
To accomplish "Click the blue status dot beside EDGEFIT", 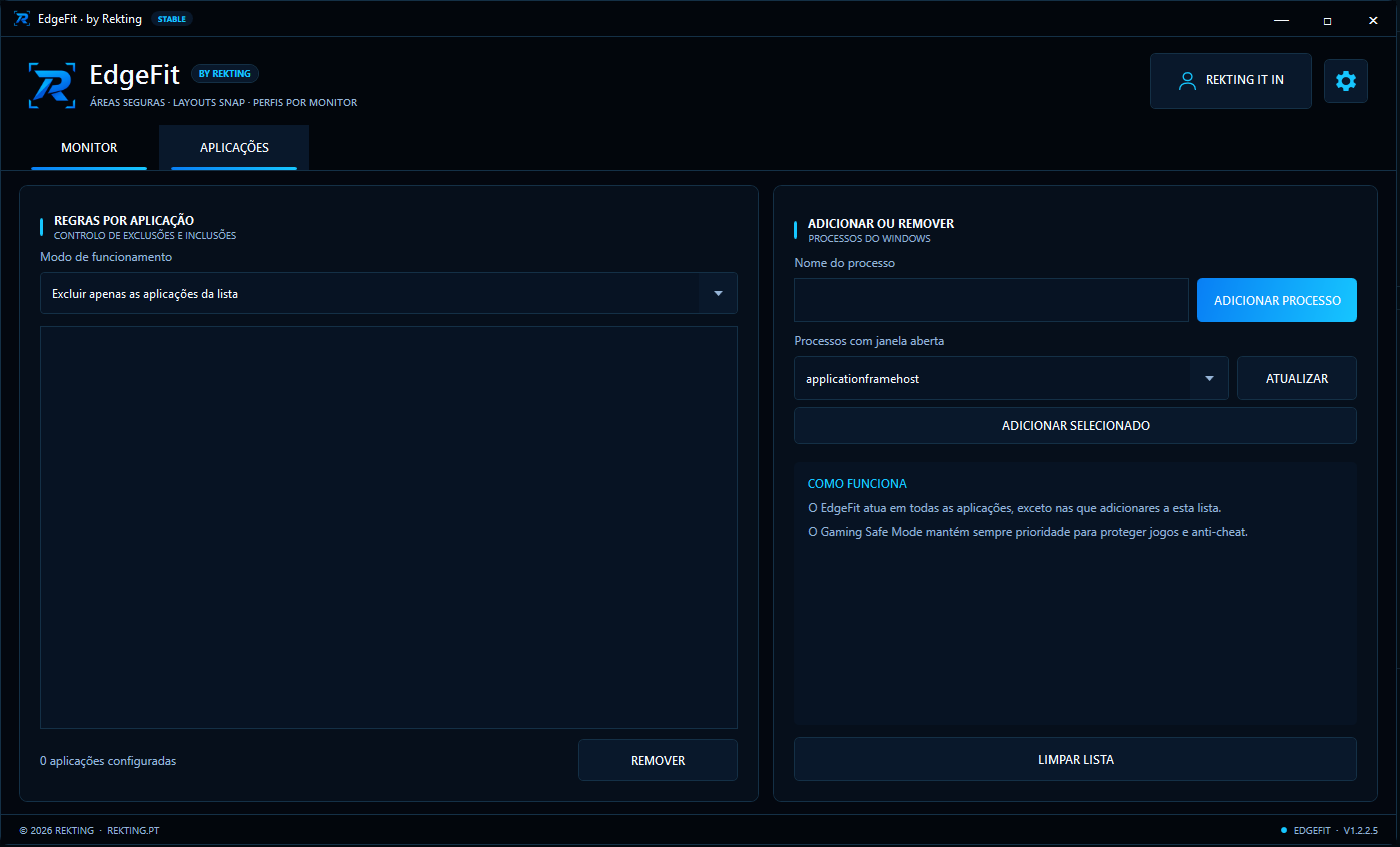I will (x=1284, y=830).
